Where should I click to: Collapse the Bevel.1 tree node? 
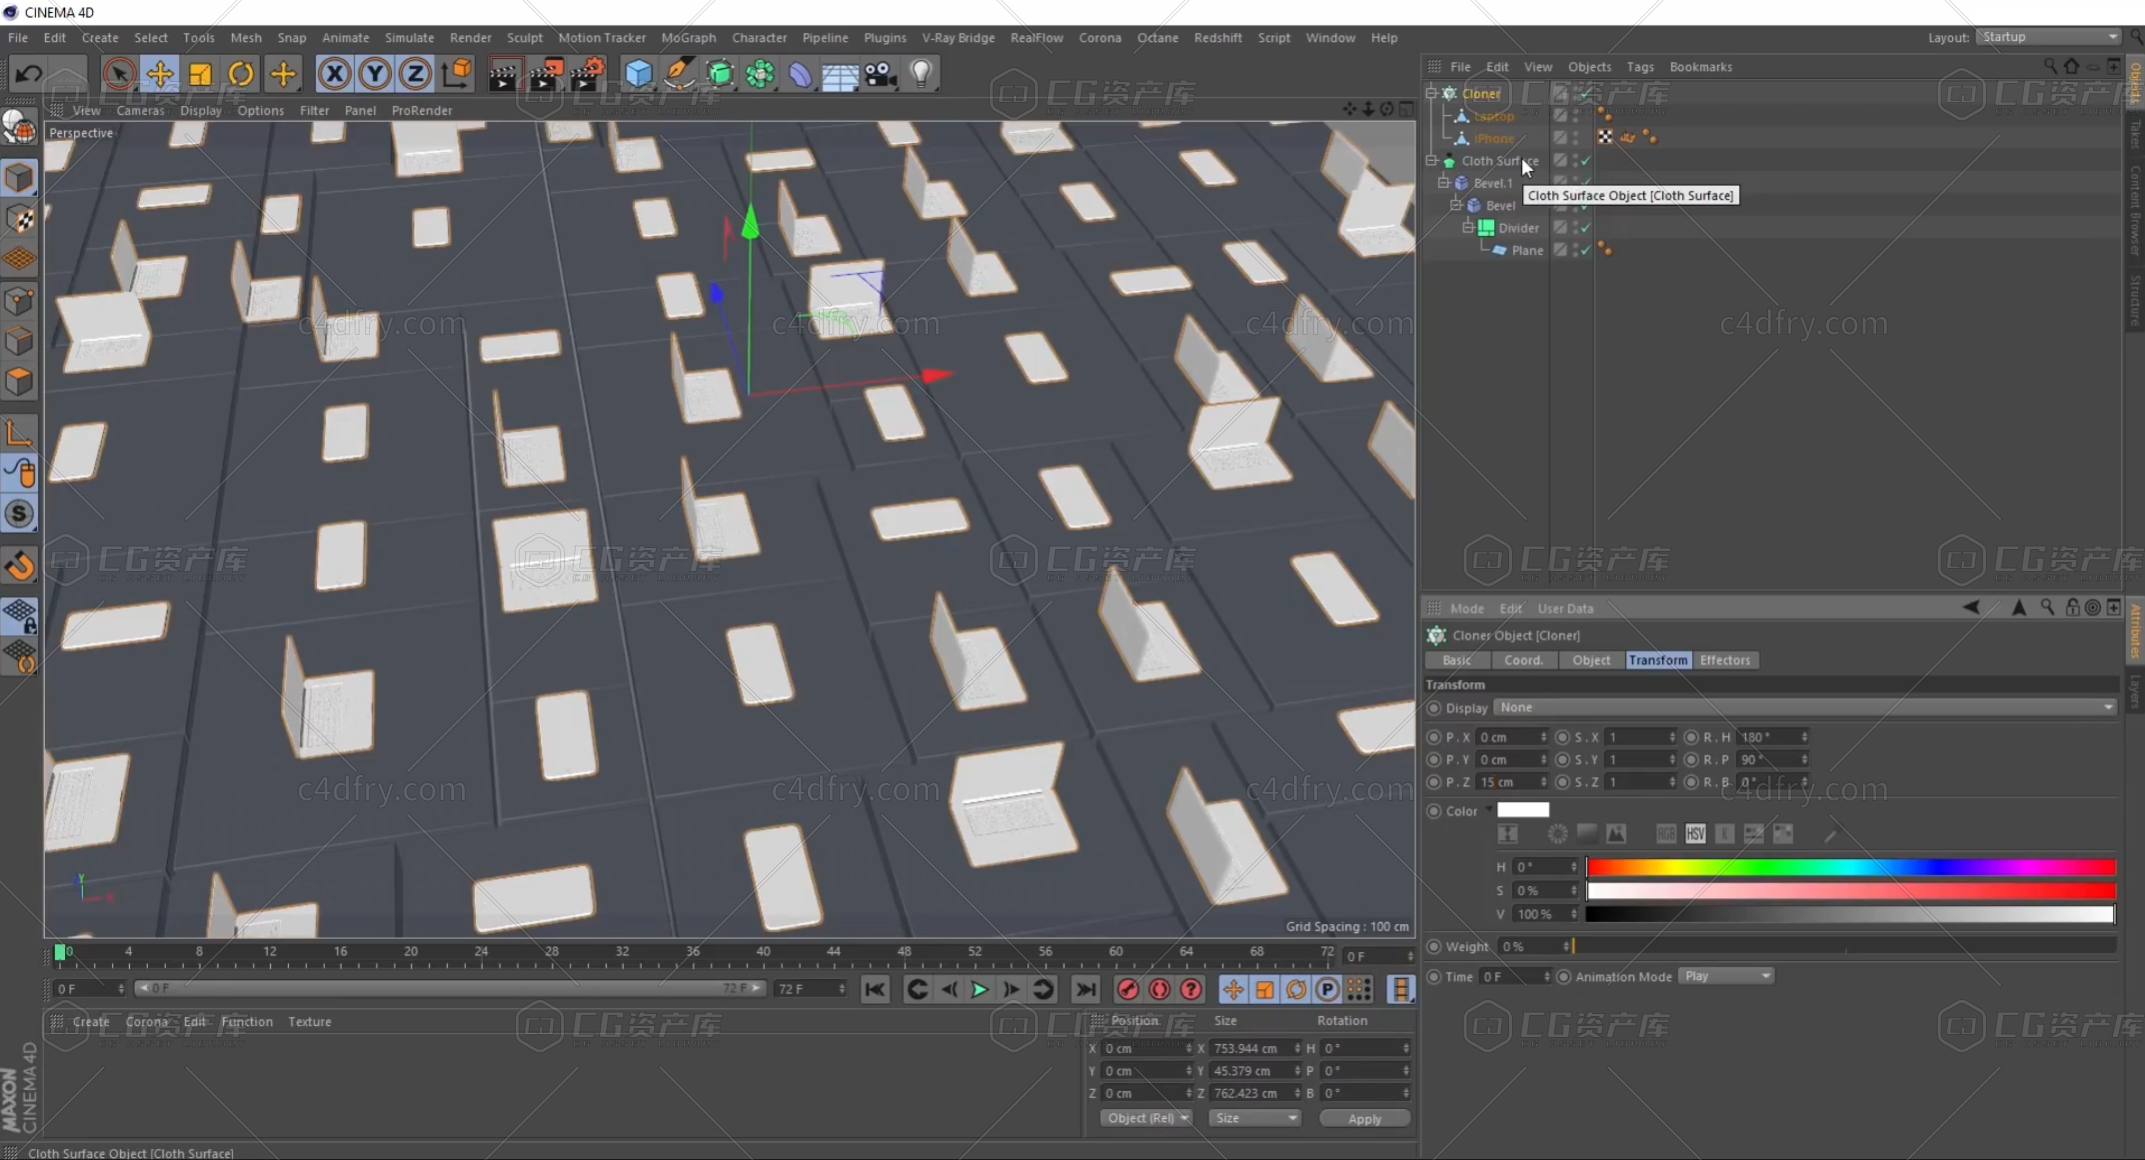pos(1443,183)
